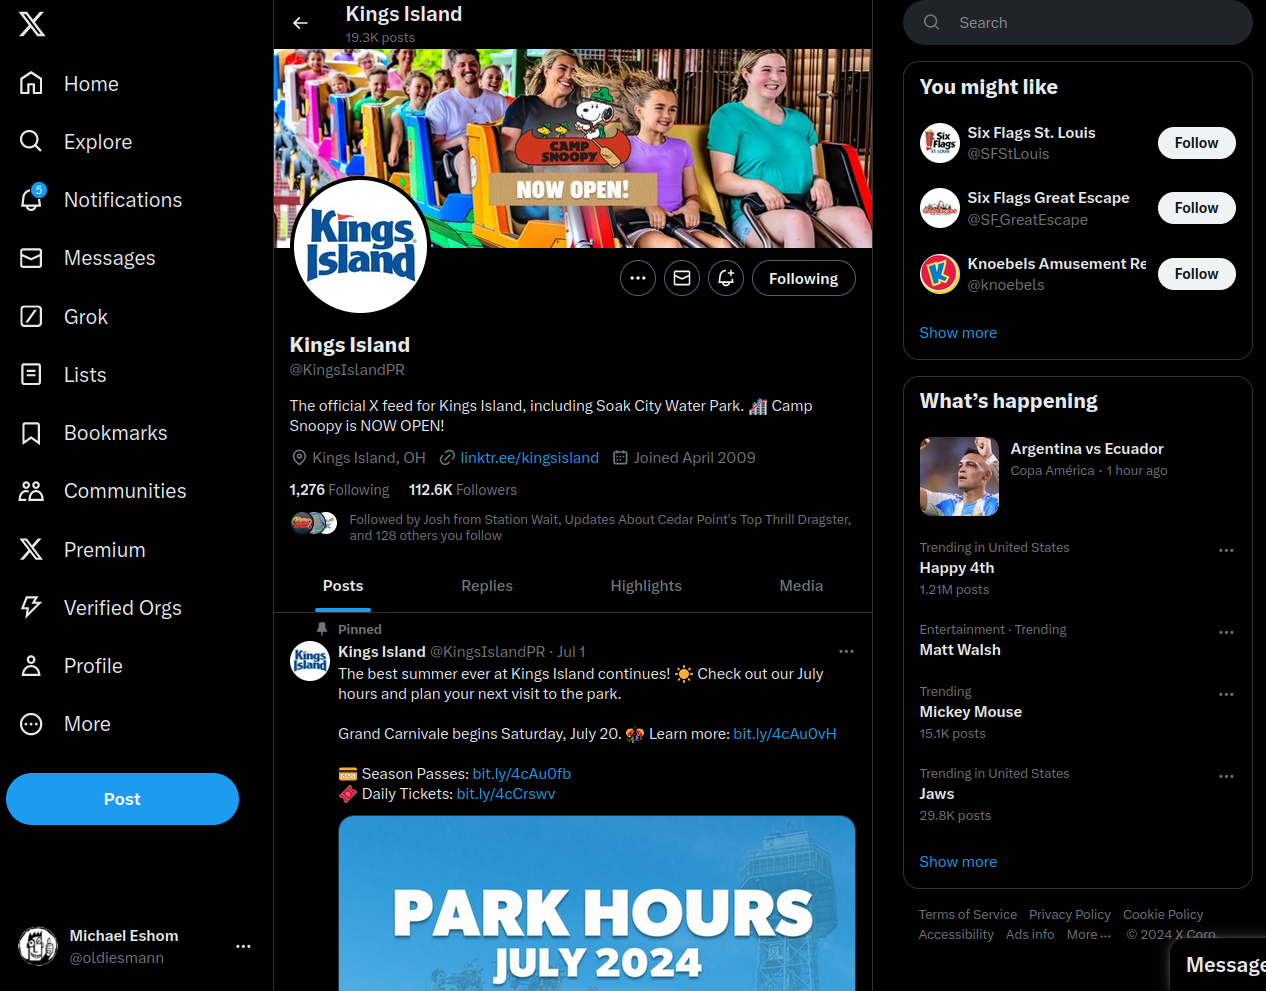This screenshot has width=1266, height=991.
Task: Open profile more options (three dots) button
Action: pos(638,278)
